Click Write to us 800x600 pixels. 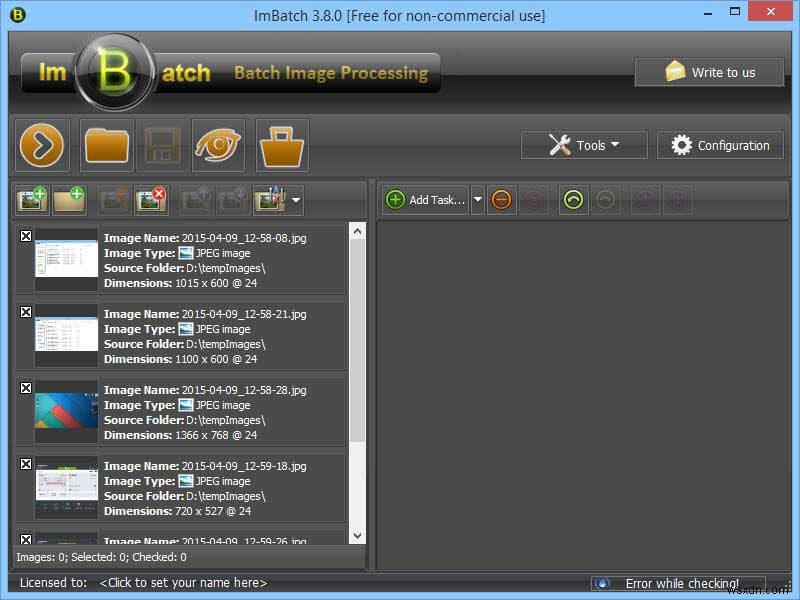(x=709, y=71)
